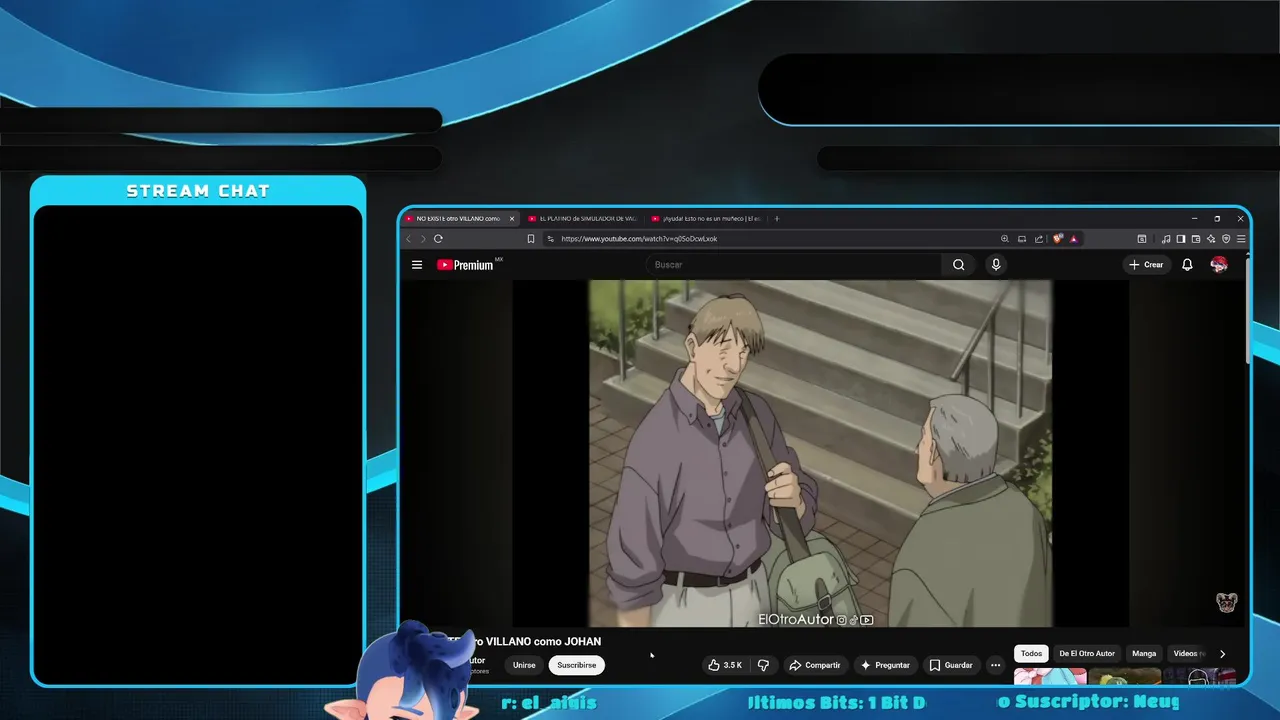Switch to '¡Ayuda! Esto no es un muñeco' tab

pyautogui.click(x=708, y=218)
